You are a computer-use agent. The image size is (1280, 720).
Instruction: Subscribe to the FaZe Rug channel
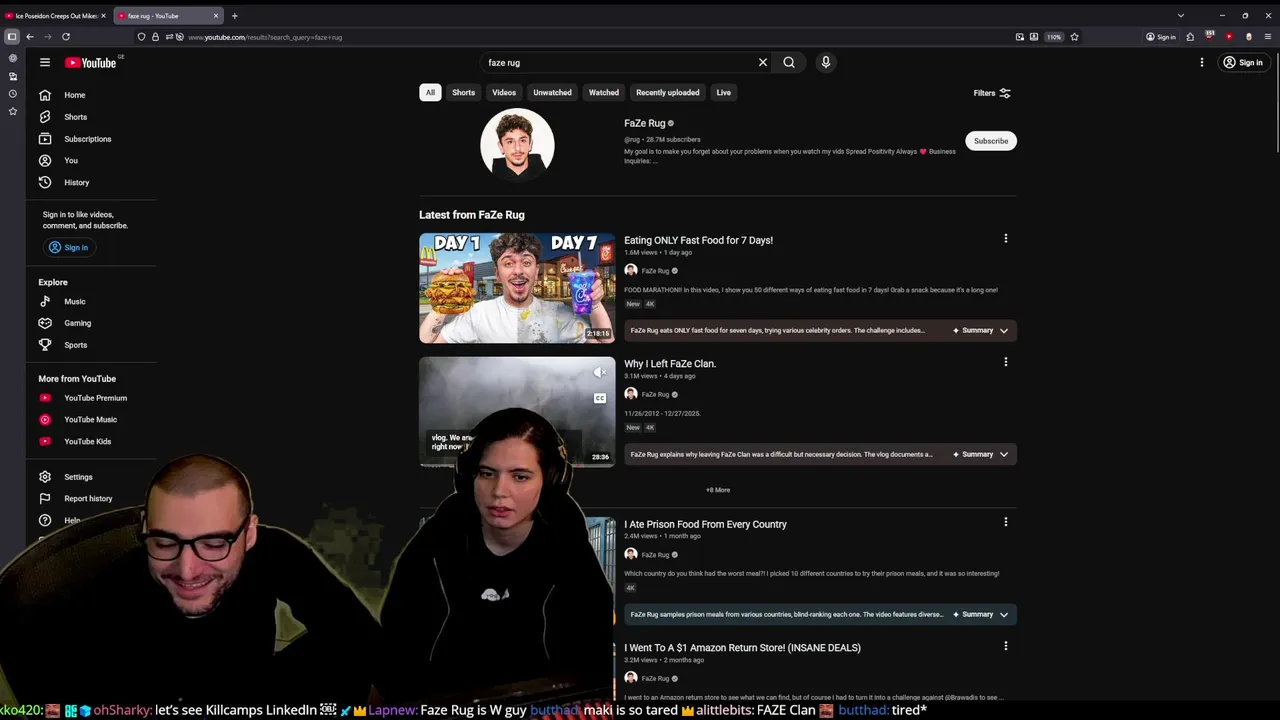pos(991,141)
